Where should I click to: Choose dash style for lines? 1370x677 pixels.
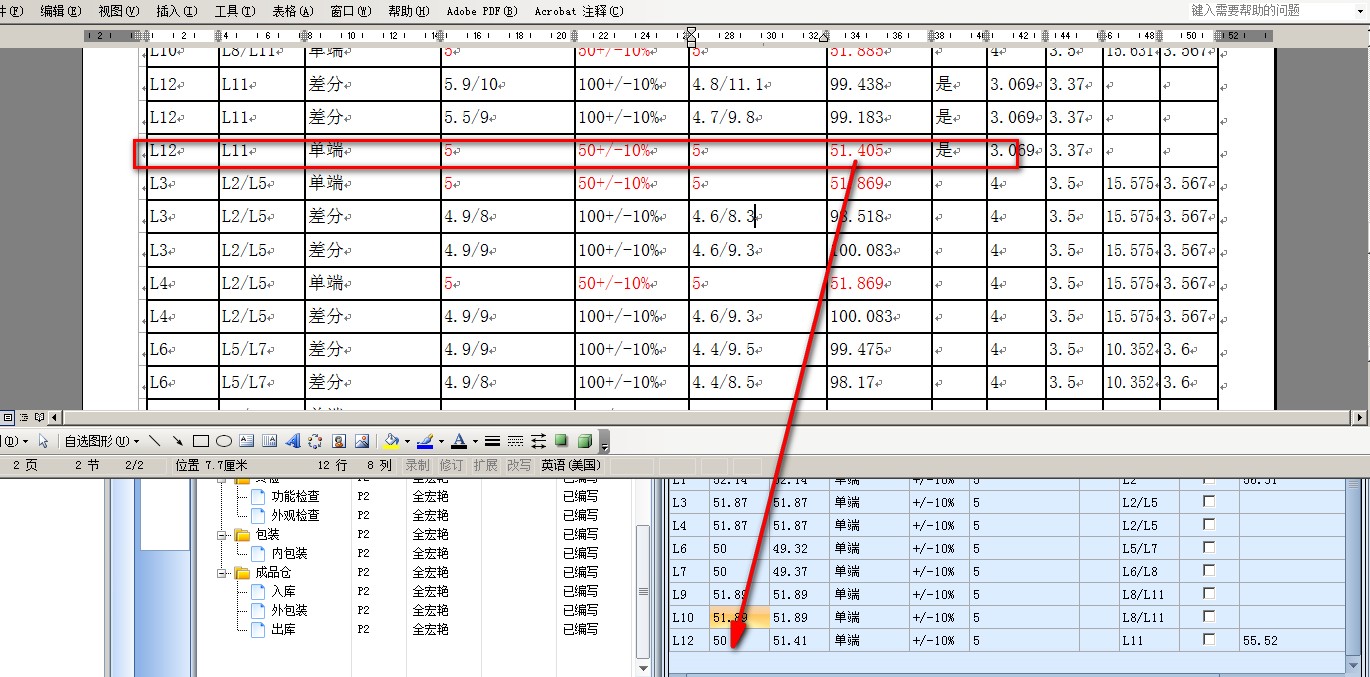515,441
